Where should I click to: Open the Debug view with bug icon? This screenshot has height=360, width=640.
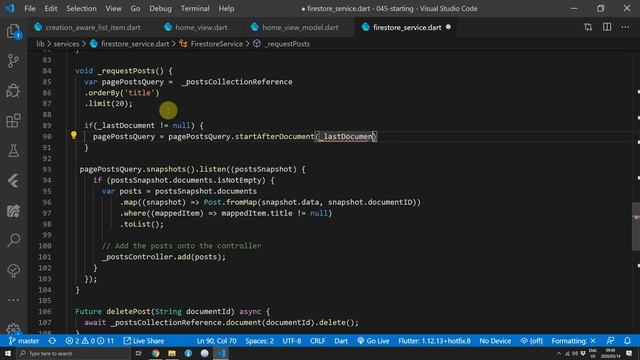pyautogui.click(x=13, y=91)
